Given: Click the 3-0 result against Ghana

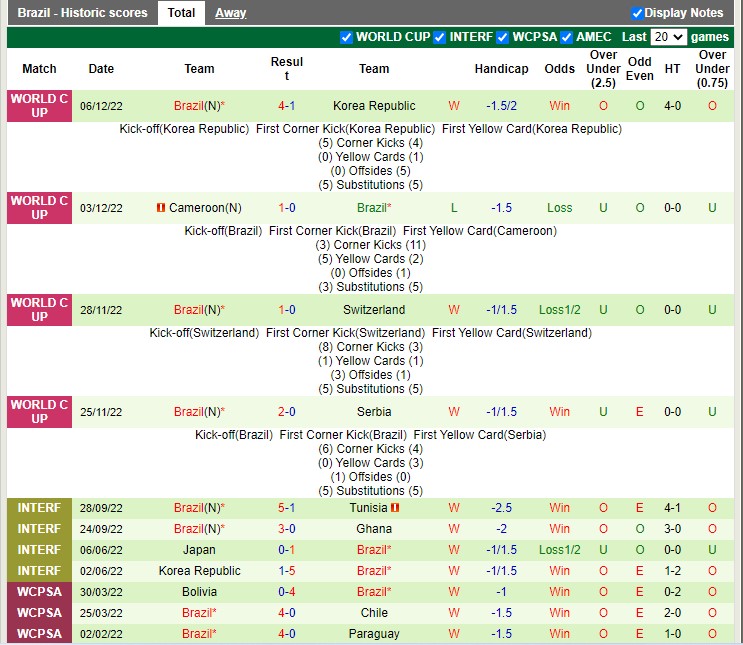Looking at the screenshot, I should [x=287, y=528].
